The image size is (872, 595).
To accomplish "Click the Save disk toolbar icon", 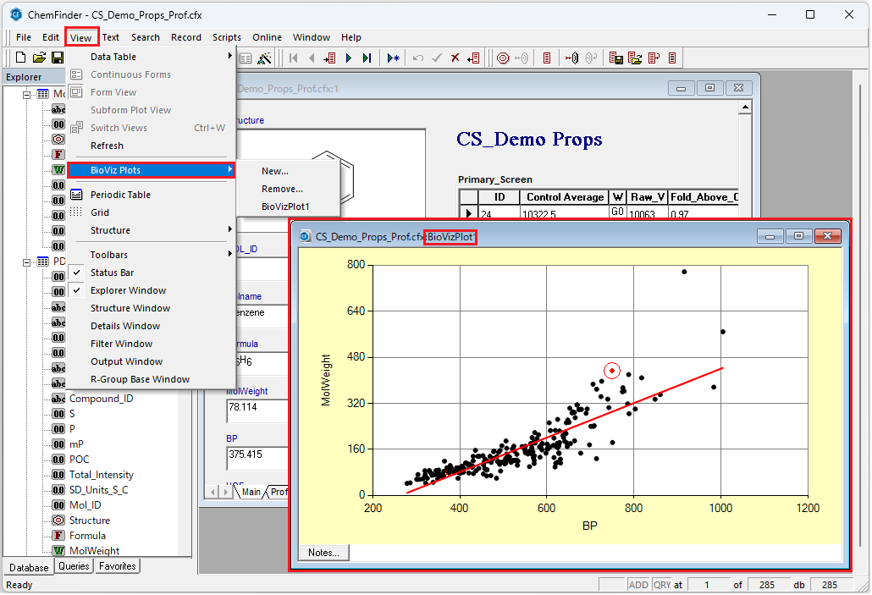I will pyautogui.click(x=57, y=58).
